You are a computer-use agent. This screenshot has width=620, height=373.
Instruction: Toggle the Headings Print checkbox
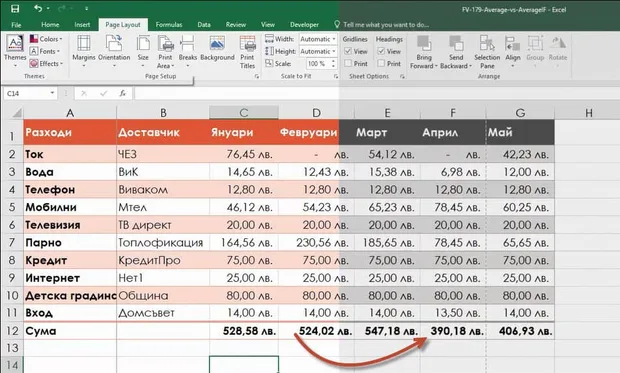click(381, 63)
